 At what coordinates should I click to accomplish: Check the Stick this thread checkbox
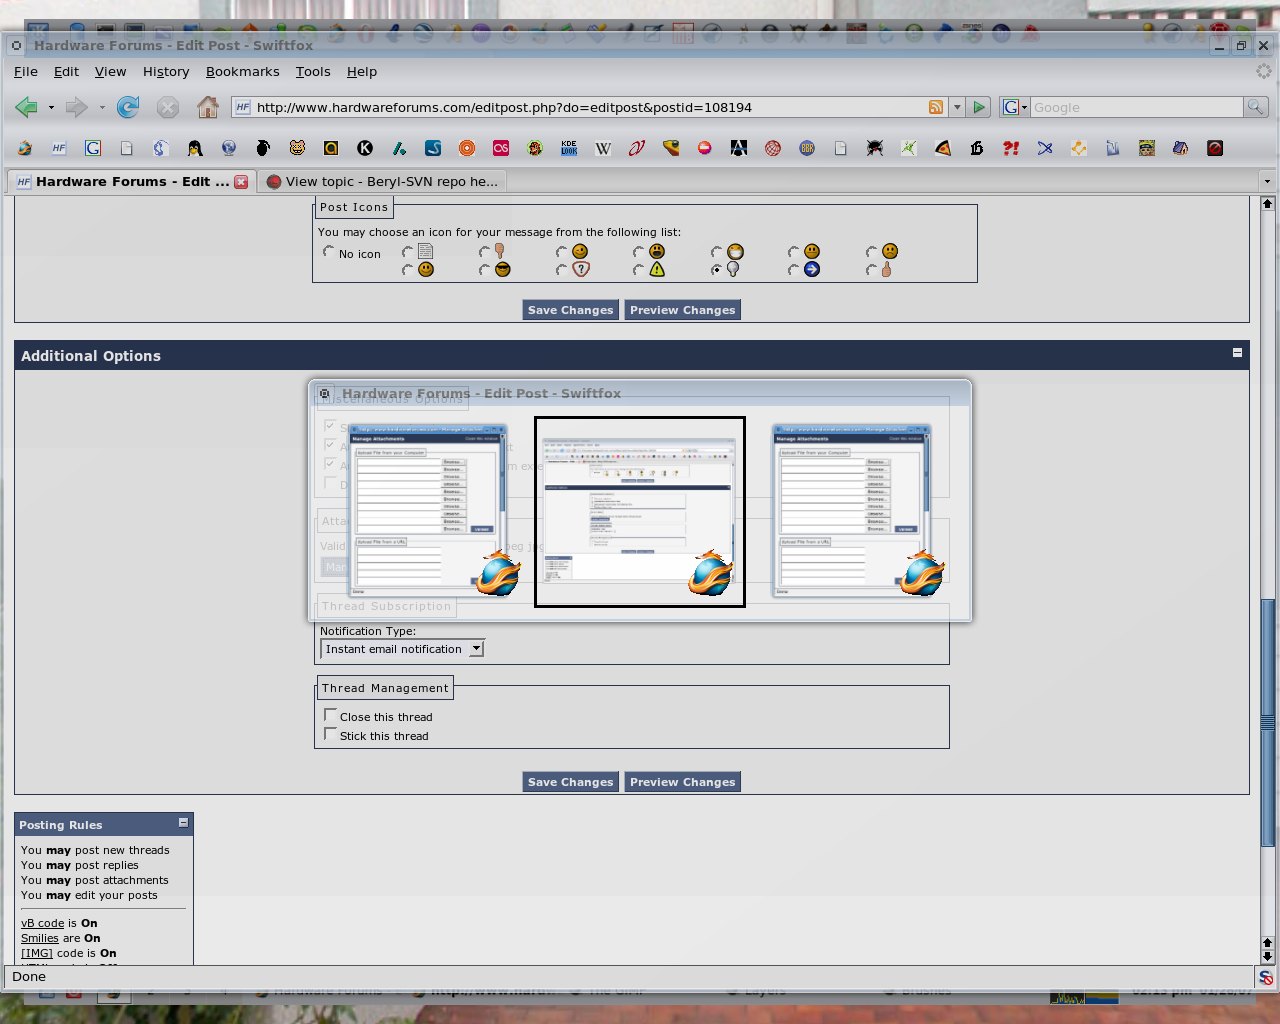pos(330,734)
